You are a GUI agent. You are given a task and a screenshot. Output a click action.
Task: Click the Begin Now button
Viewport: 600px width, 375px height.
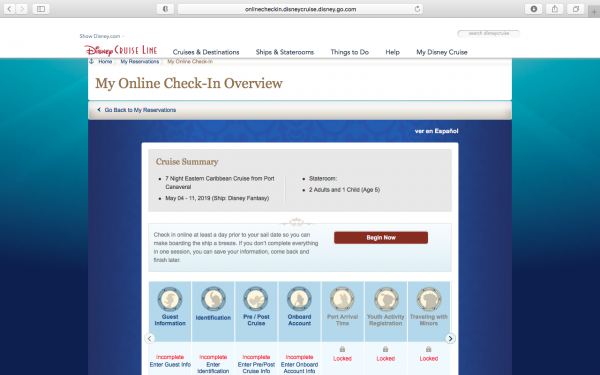pos(381,238)
